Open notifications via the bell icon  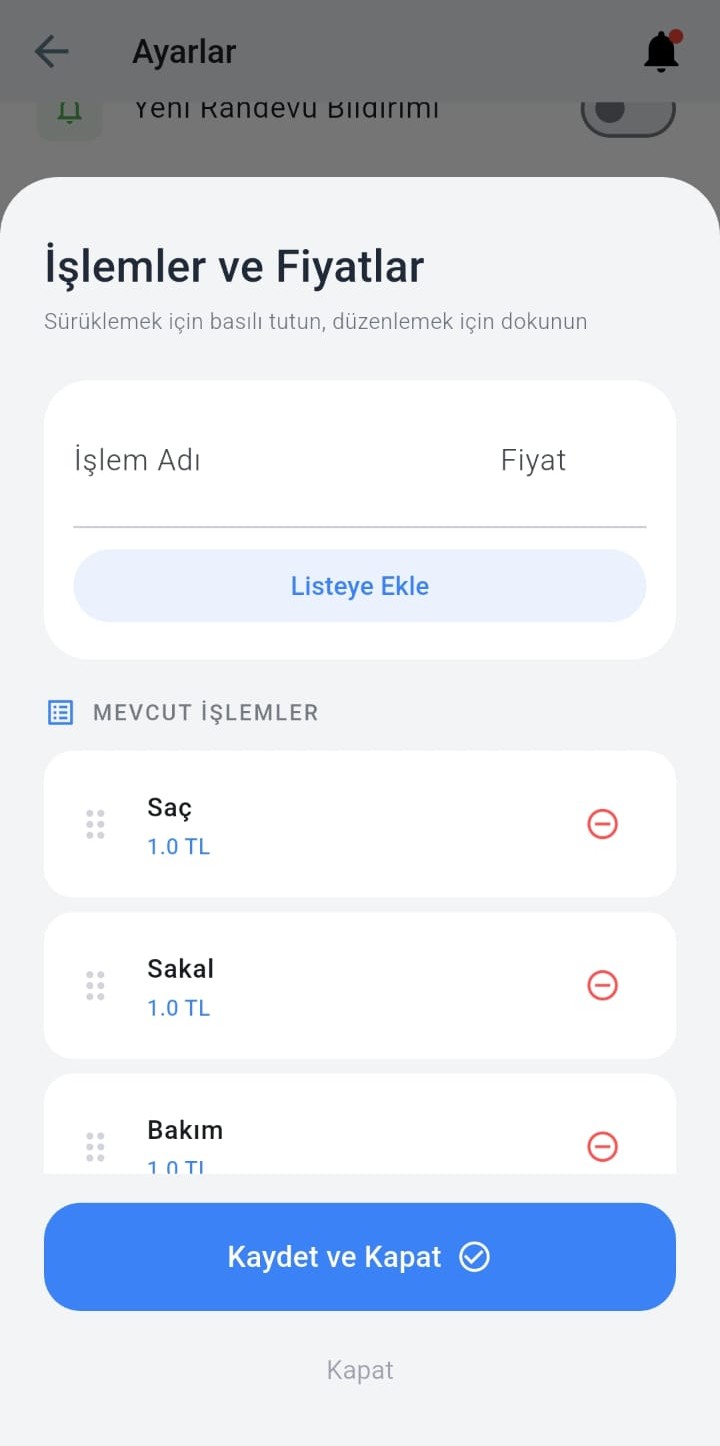(x=661, y=51)
